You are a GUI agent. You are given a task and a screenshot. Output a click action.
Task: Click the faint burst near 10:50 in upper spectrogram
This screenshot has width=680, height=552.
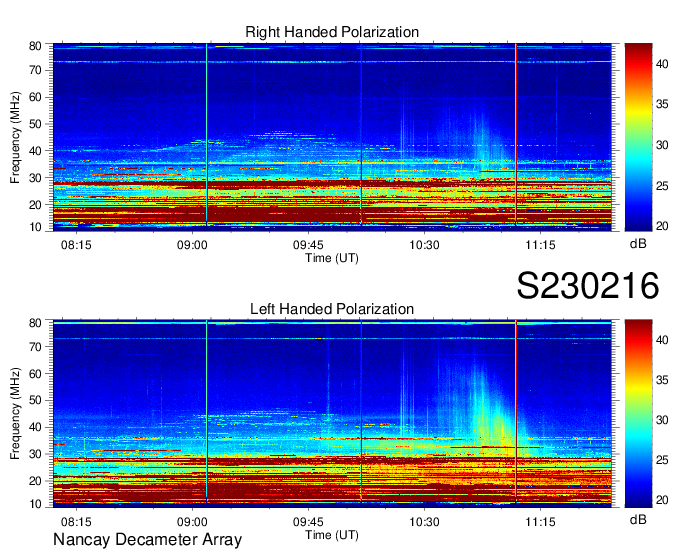(x=484, y=141)
